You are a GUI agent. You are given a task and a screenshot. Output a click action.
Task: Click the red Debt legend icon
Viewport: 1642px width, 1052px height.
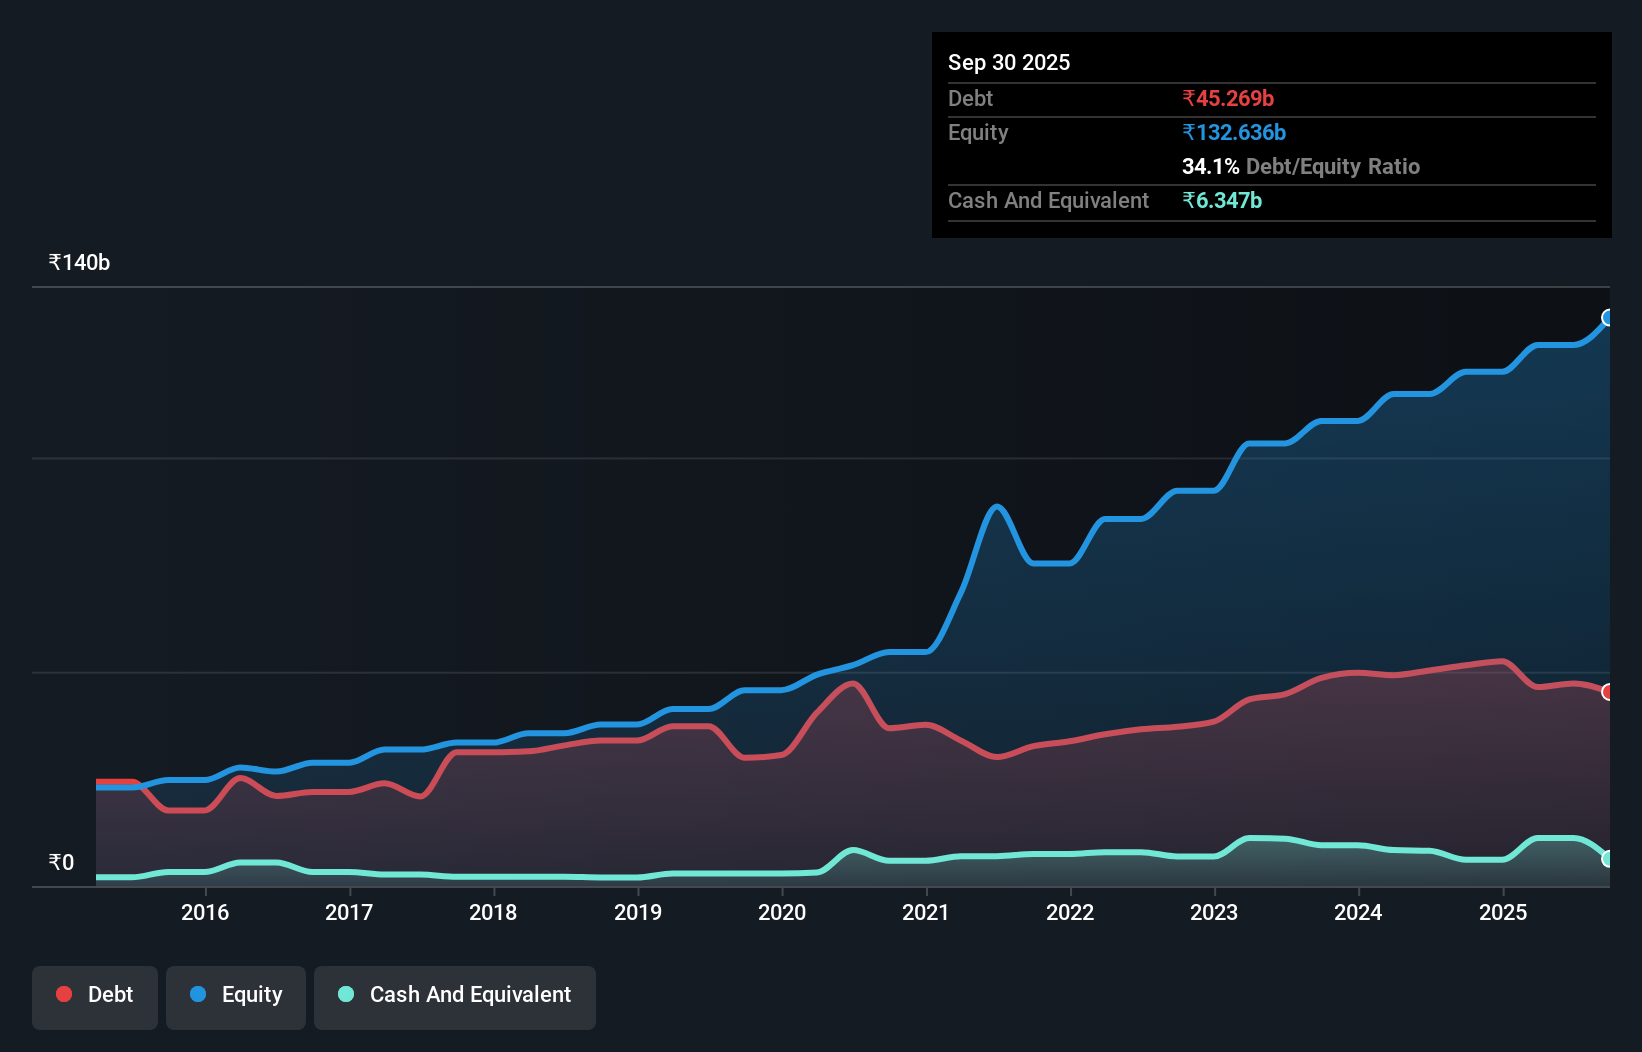point(64,994)
